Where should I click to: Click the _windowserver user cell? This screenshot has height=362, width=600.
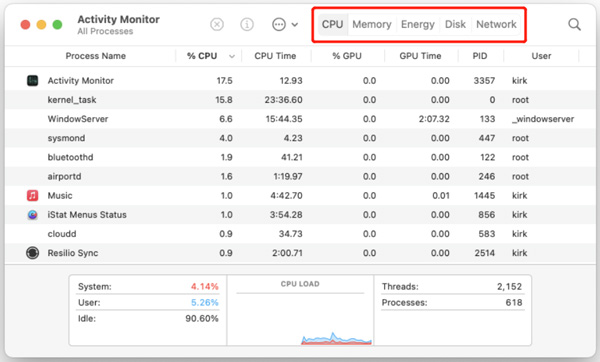pyautogui.click(x=543, y=119)
